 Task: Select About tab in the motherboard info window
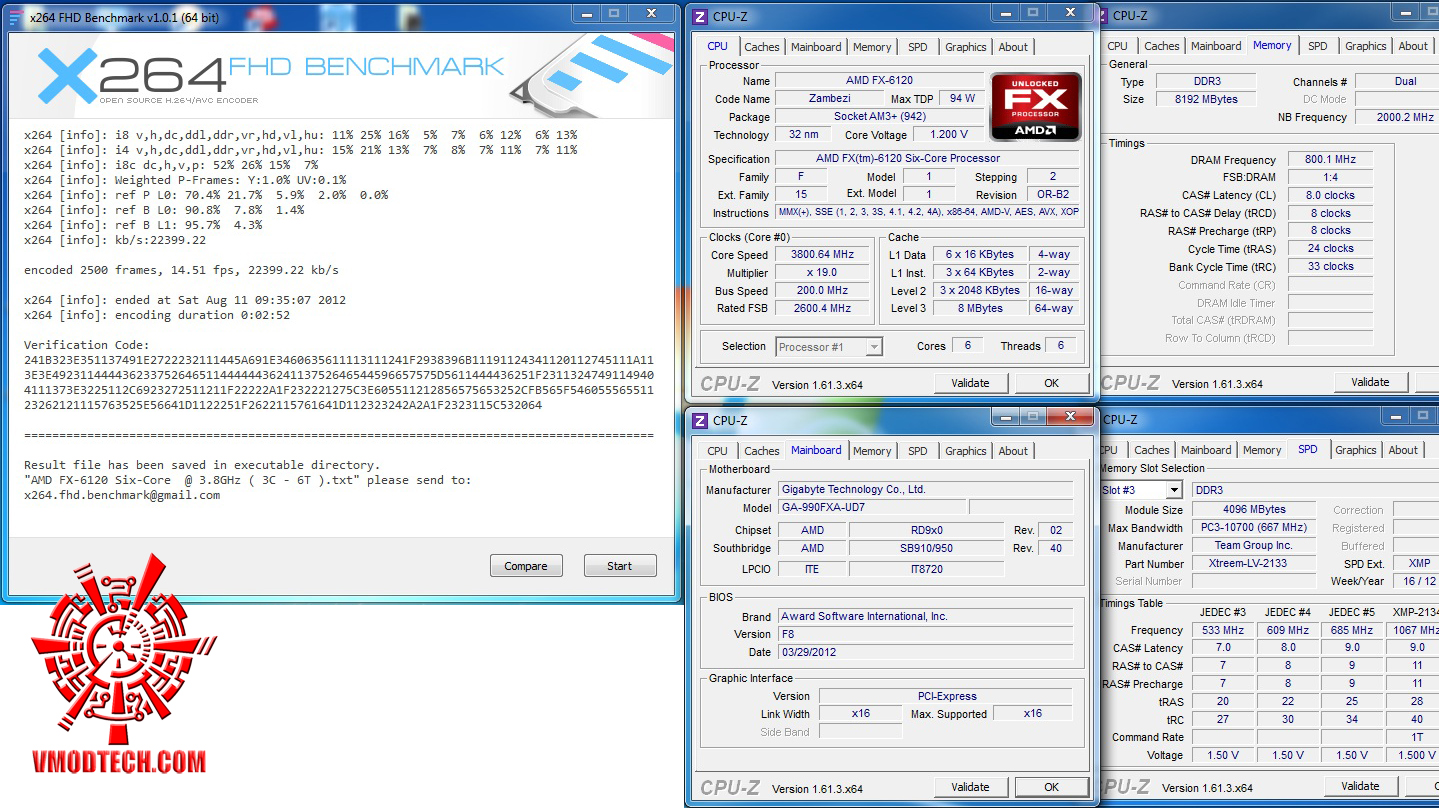point(1013,451)
